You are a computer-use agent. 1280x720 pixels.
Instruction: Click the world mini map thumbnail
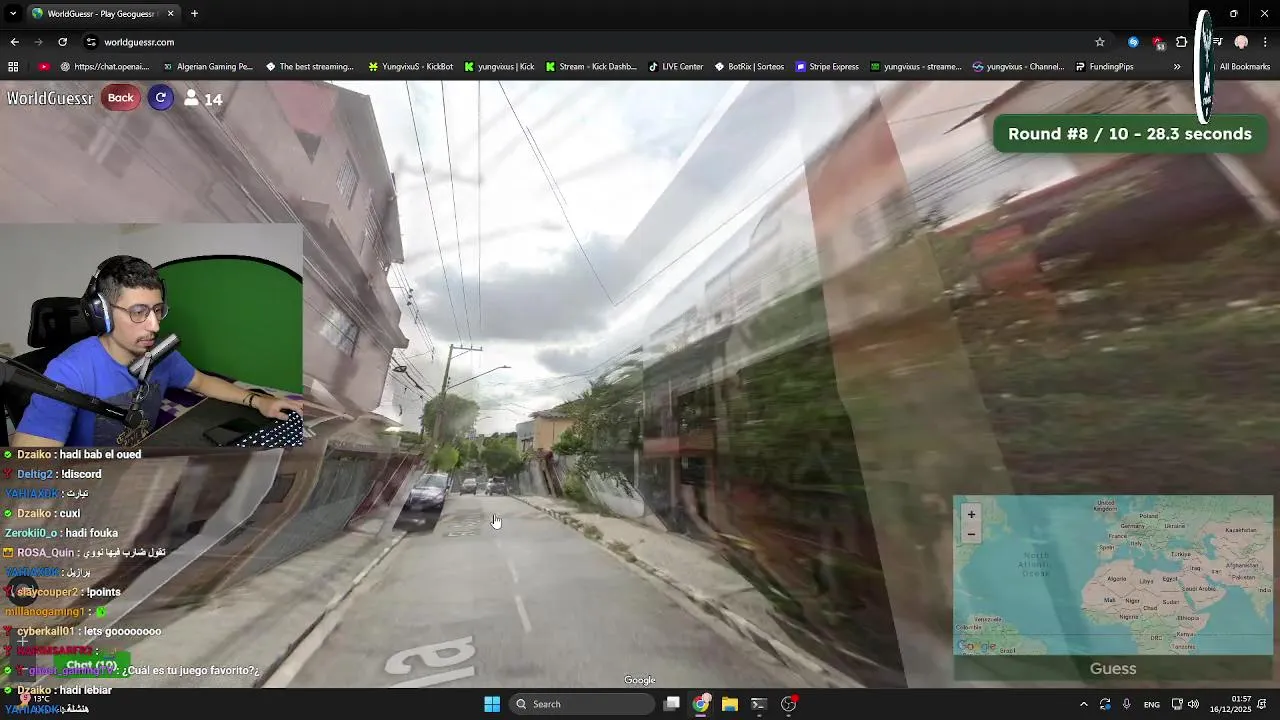coord(1113,576)
